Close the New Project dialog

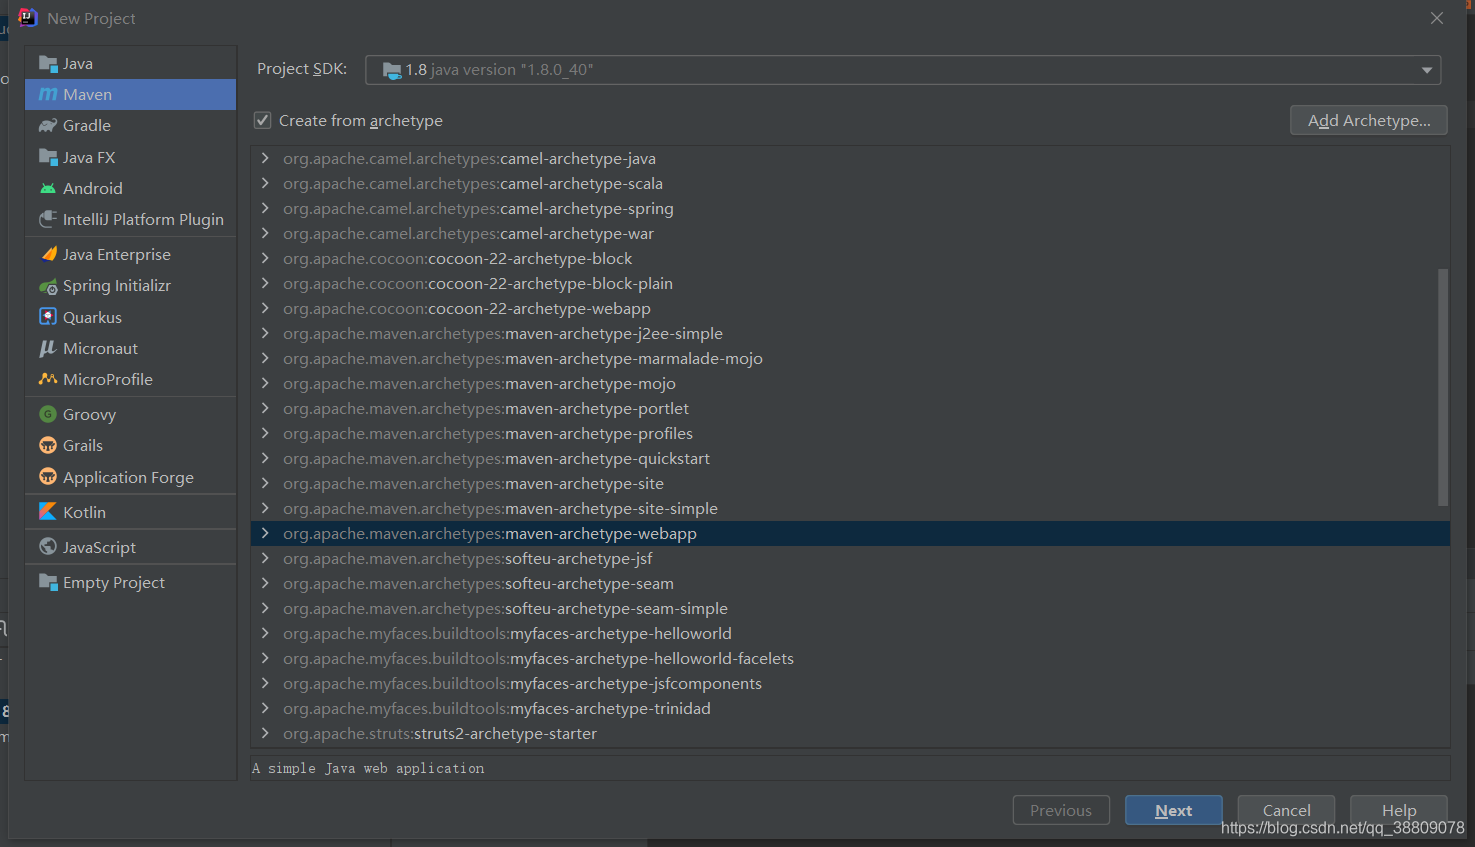[1437, 18]
